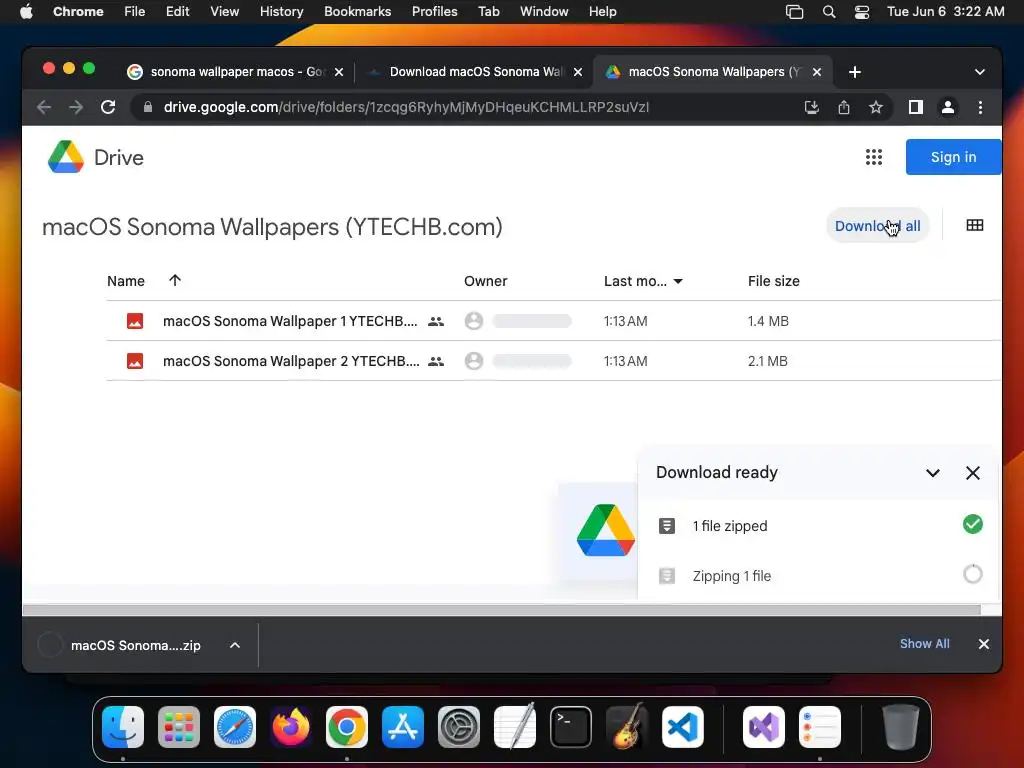Share this page from address bar
This screenshot has height=768, width=1024.
(844, 107)
